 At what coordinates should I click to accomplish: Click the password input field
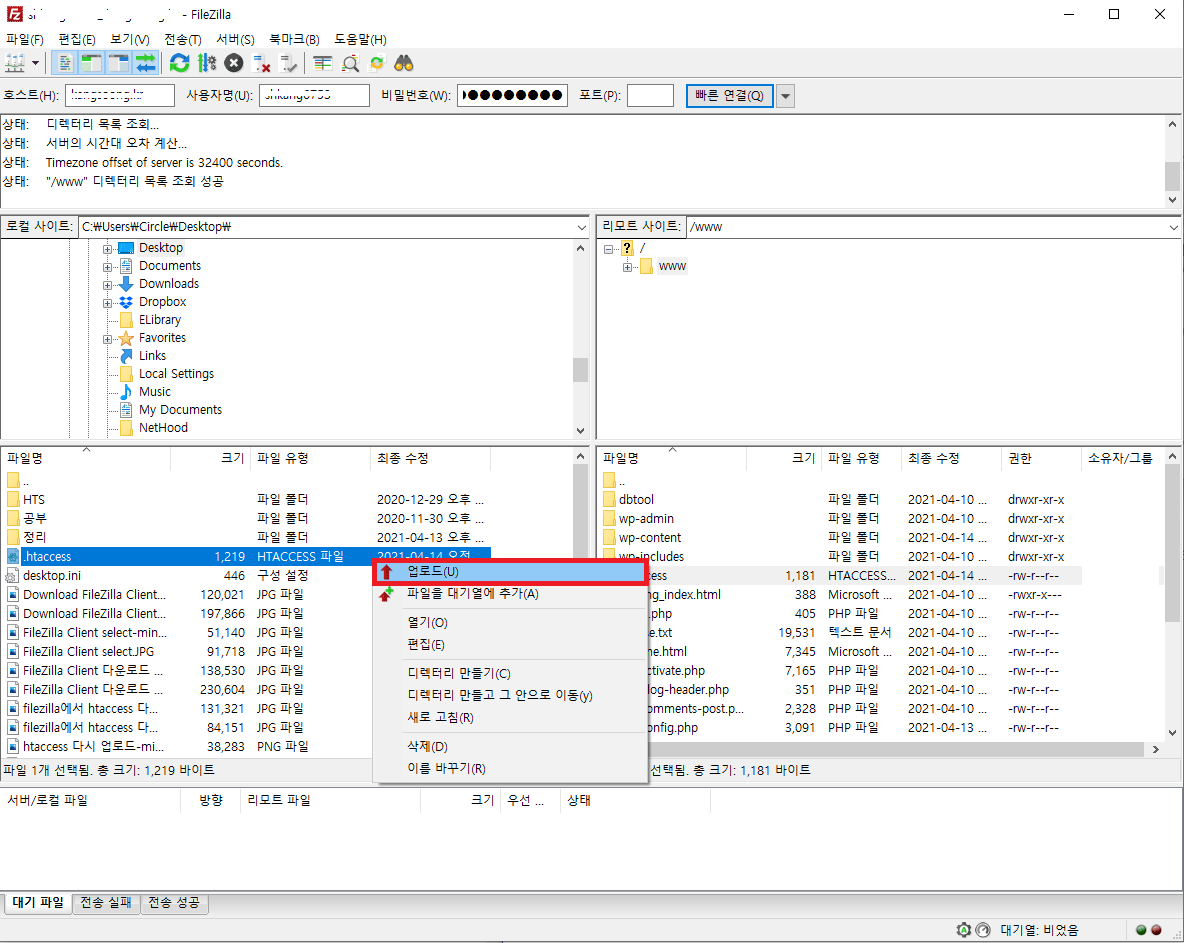click(x=512, y=95)
